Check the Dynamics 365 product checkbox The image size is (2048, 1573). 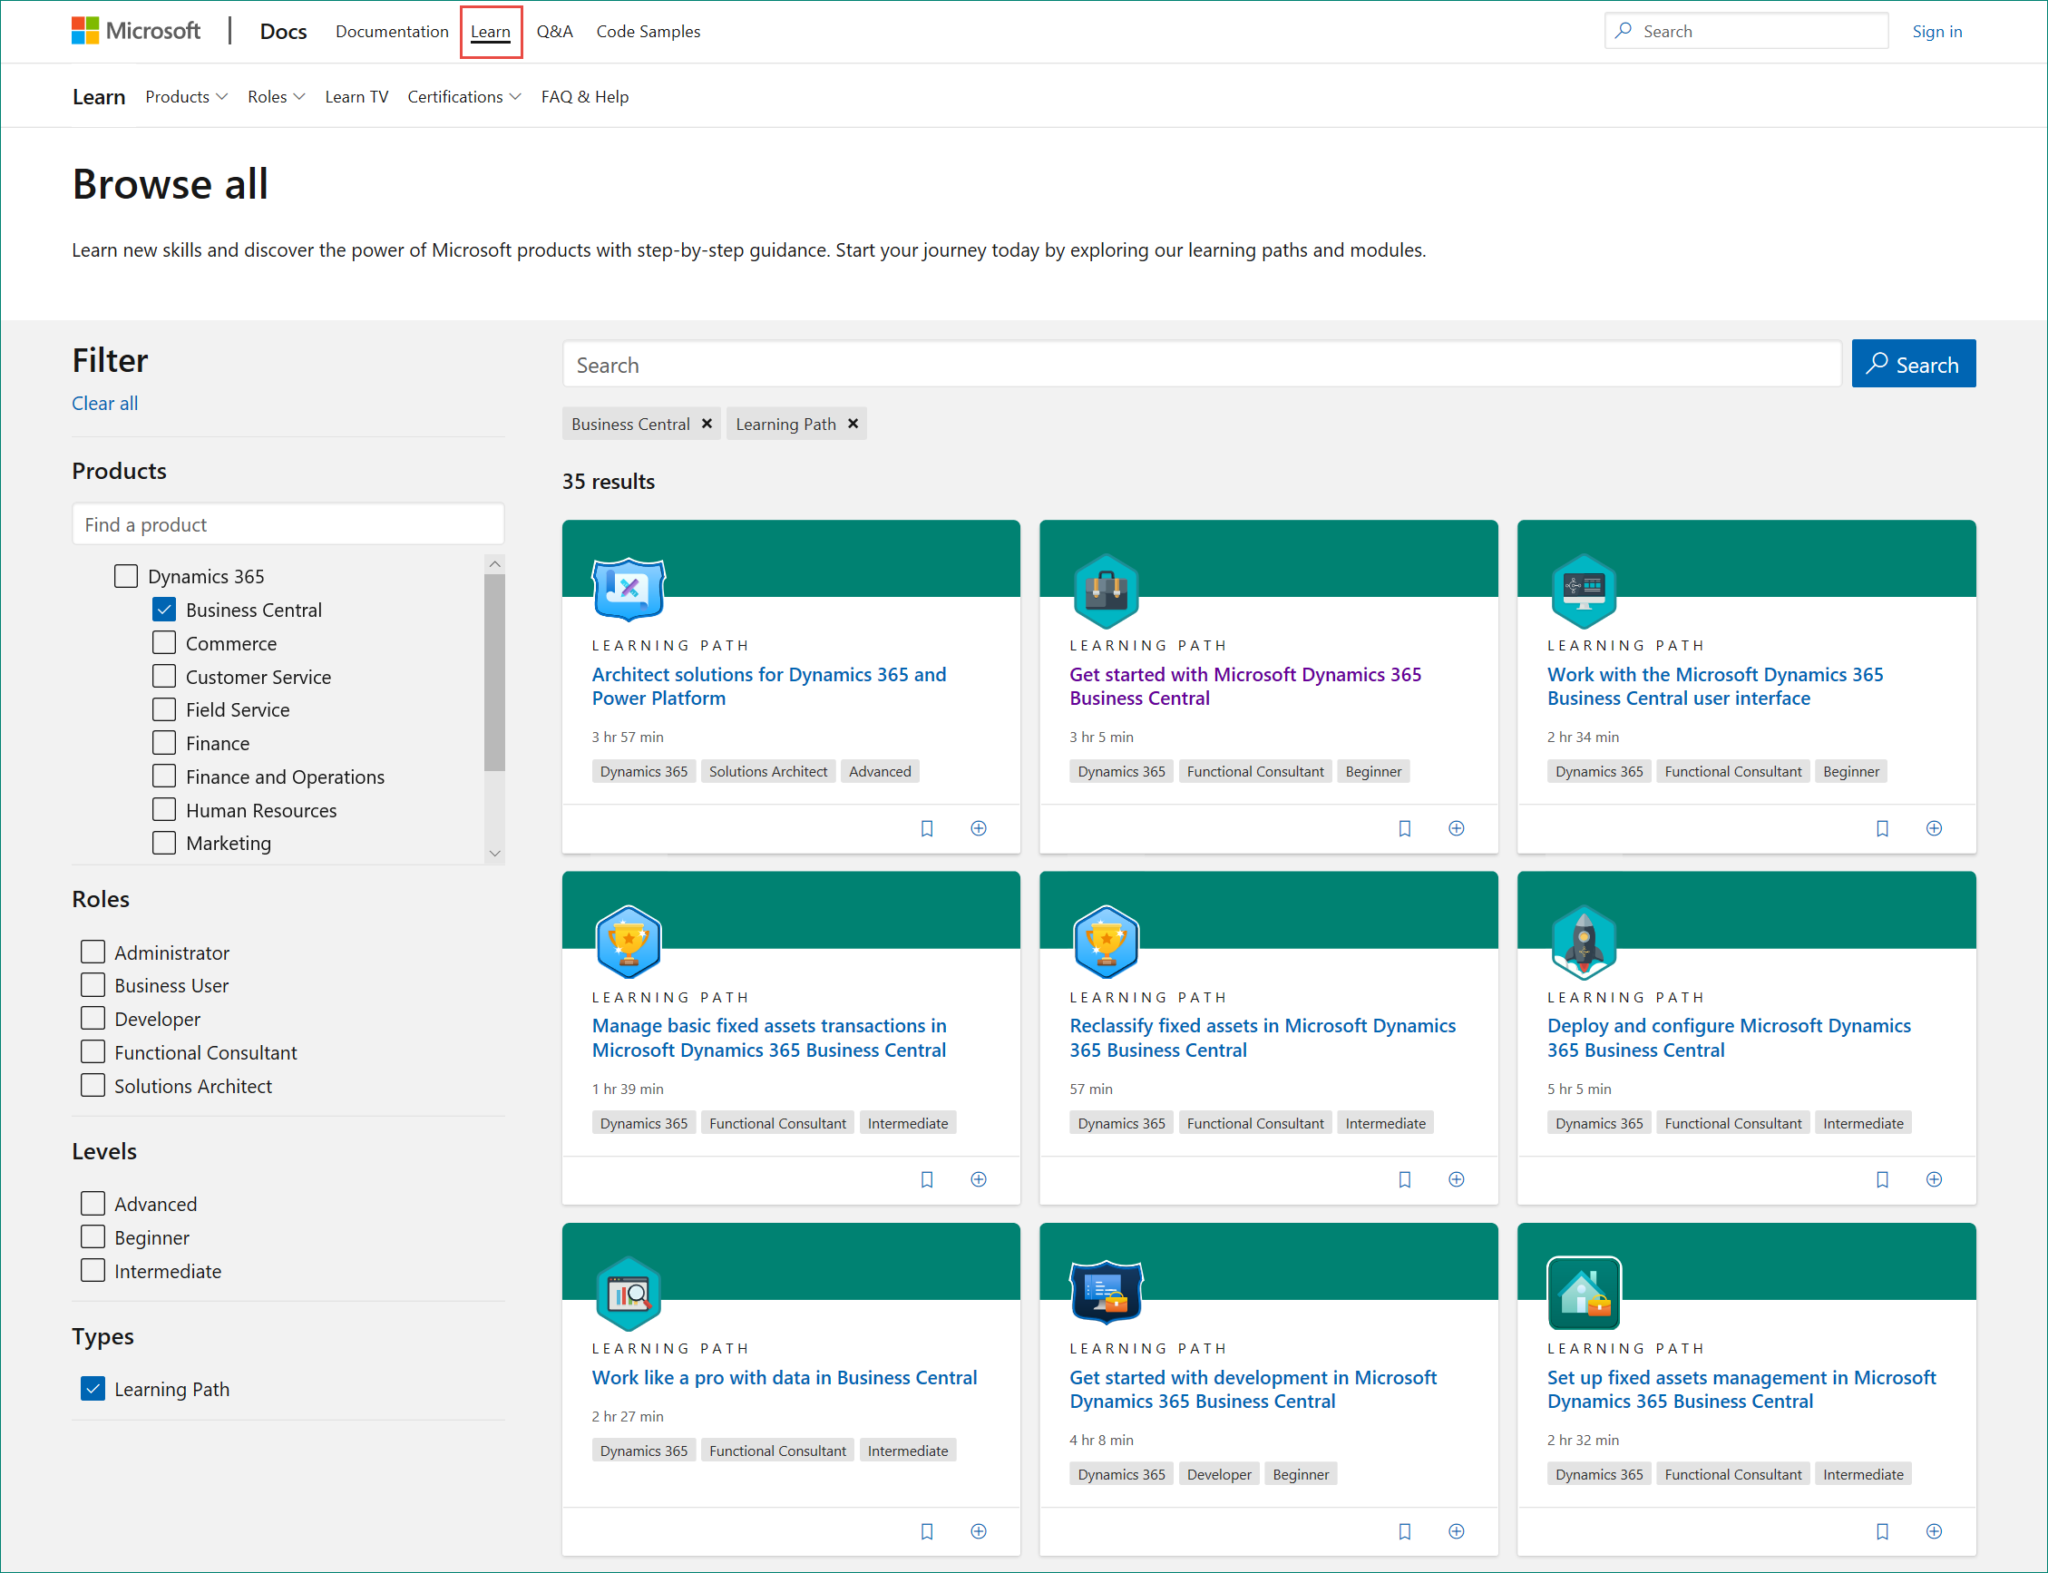click(126, 576)
